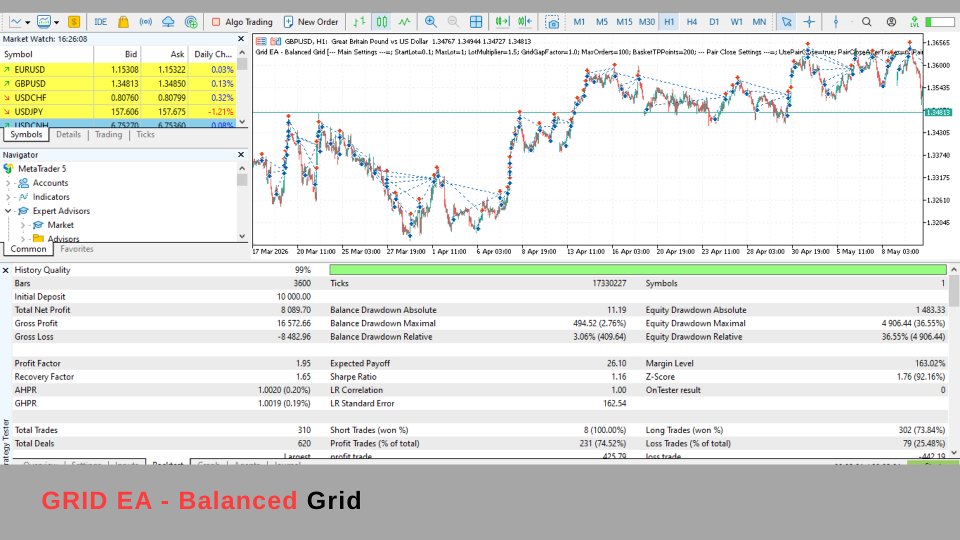This screenshot has width=960, height=540.
Task: Switch to Details tab in Market Watch
Action: (69, 135)
